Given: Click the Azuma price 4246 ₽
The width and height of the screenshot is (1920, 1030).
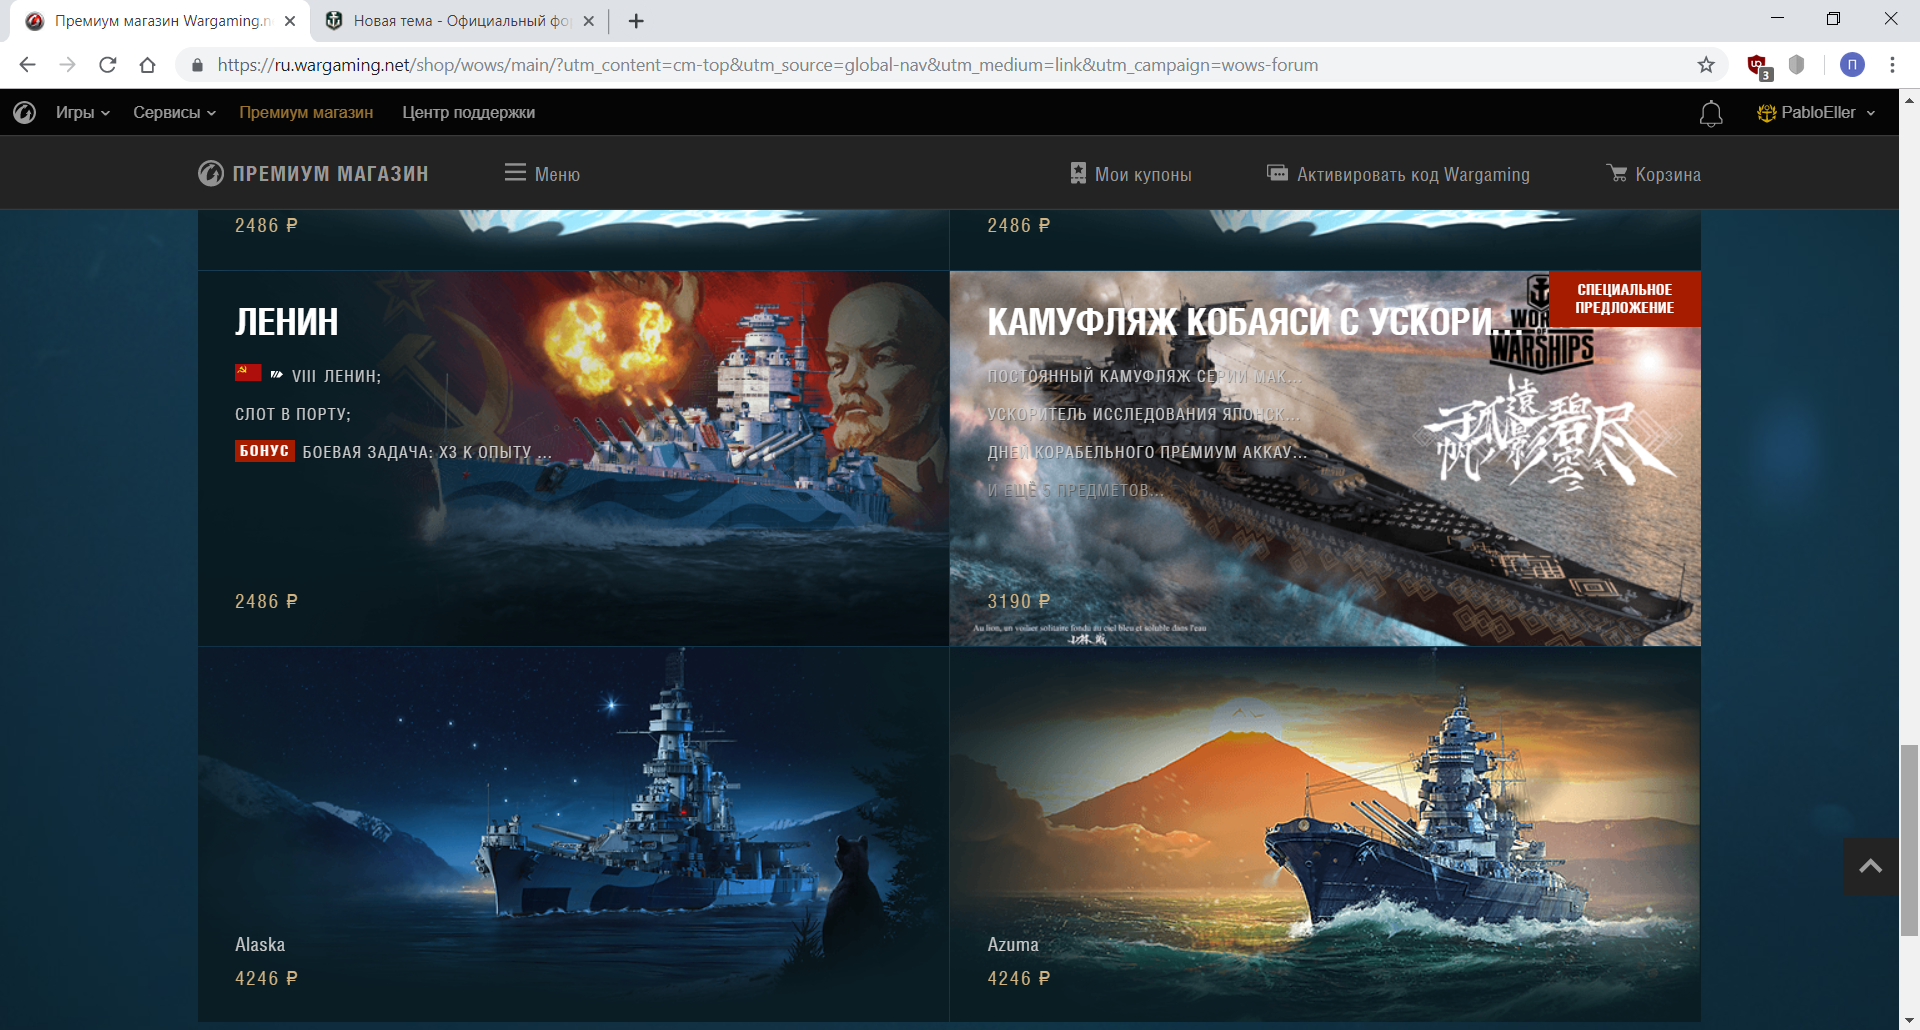Looking at the screenshot, I should [x=1019, y=978].
